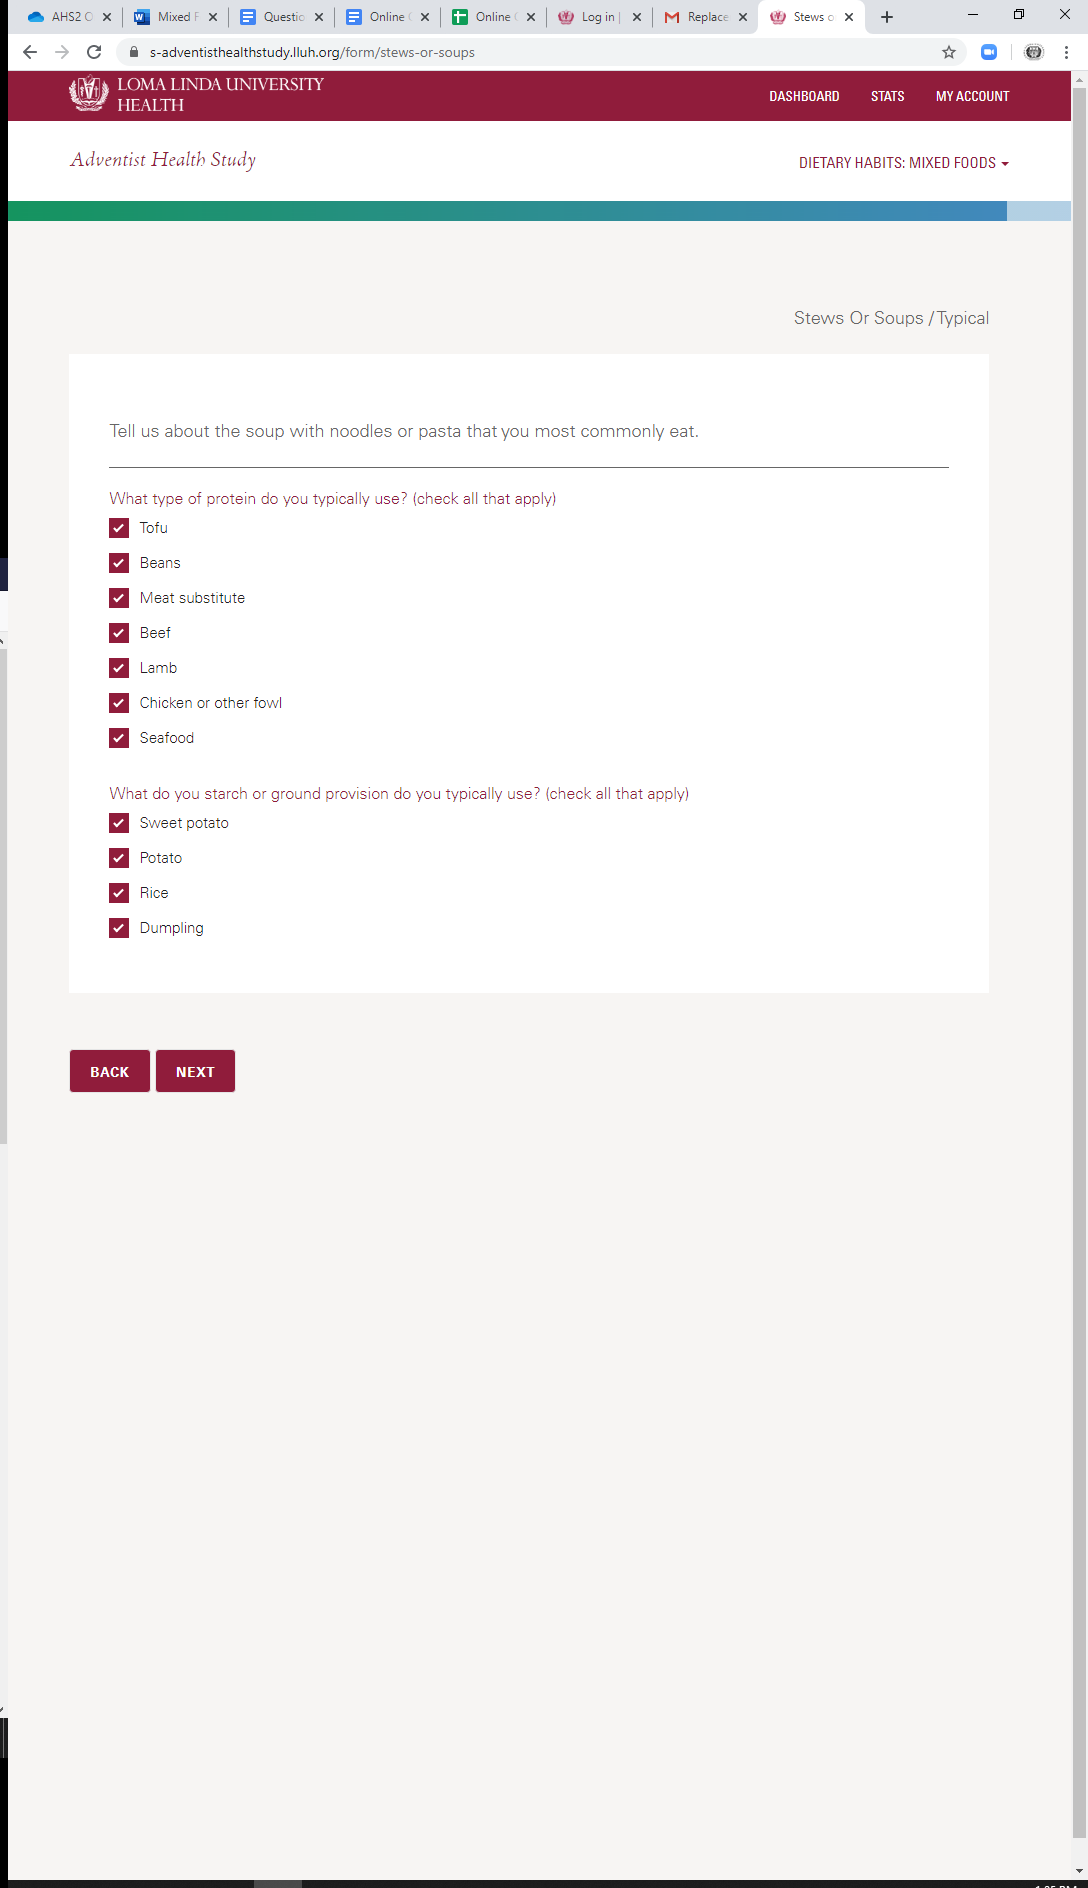Image resolution: width=1088 pixels, height=1888 pixels.
Task: Open the Dashboard menu item
Action: [804, 96]
